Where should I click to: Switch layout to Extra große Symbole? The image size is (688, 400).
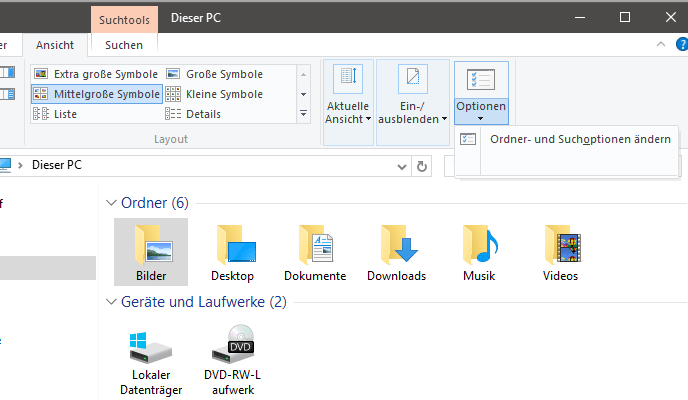point(95,74)
